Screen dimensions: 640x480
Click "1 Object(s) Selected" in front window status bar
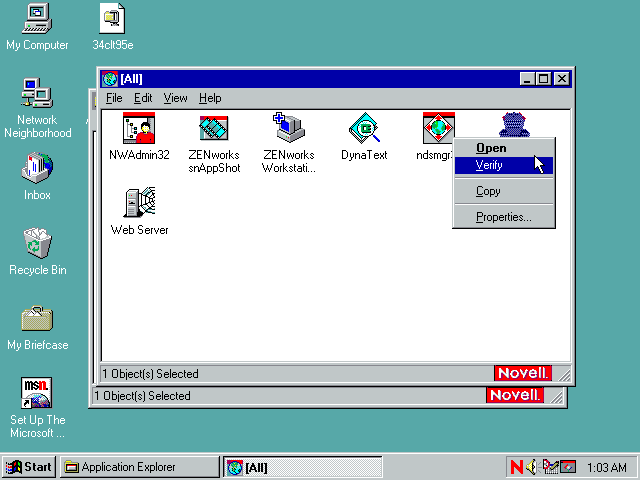[x=151, y=374]
